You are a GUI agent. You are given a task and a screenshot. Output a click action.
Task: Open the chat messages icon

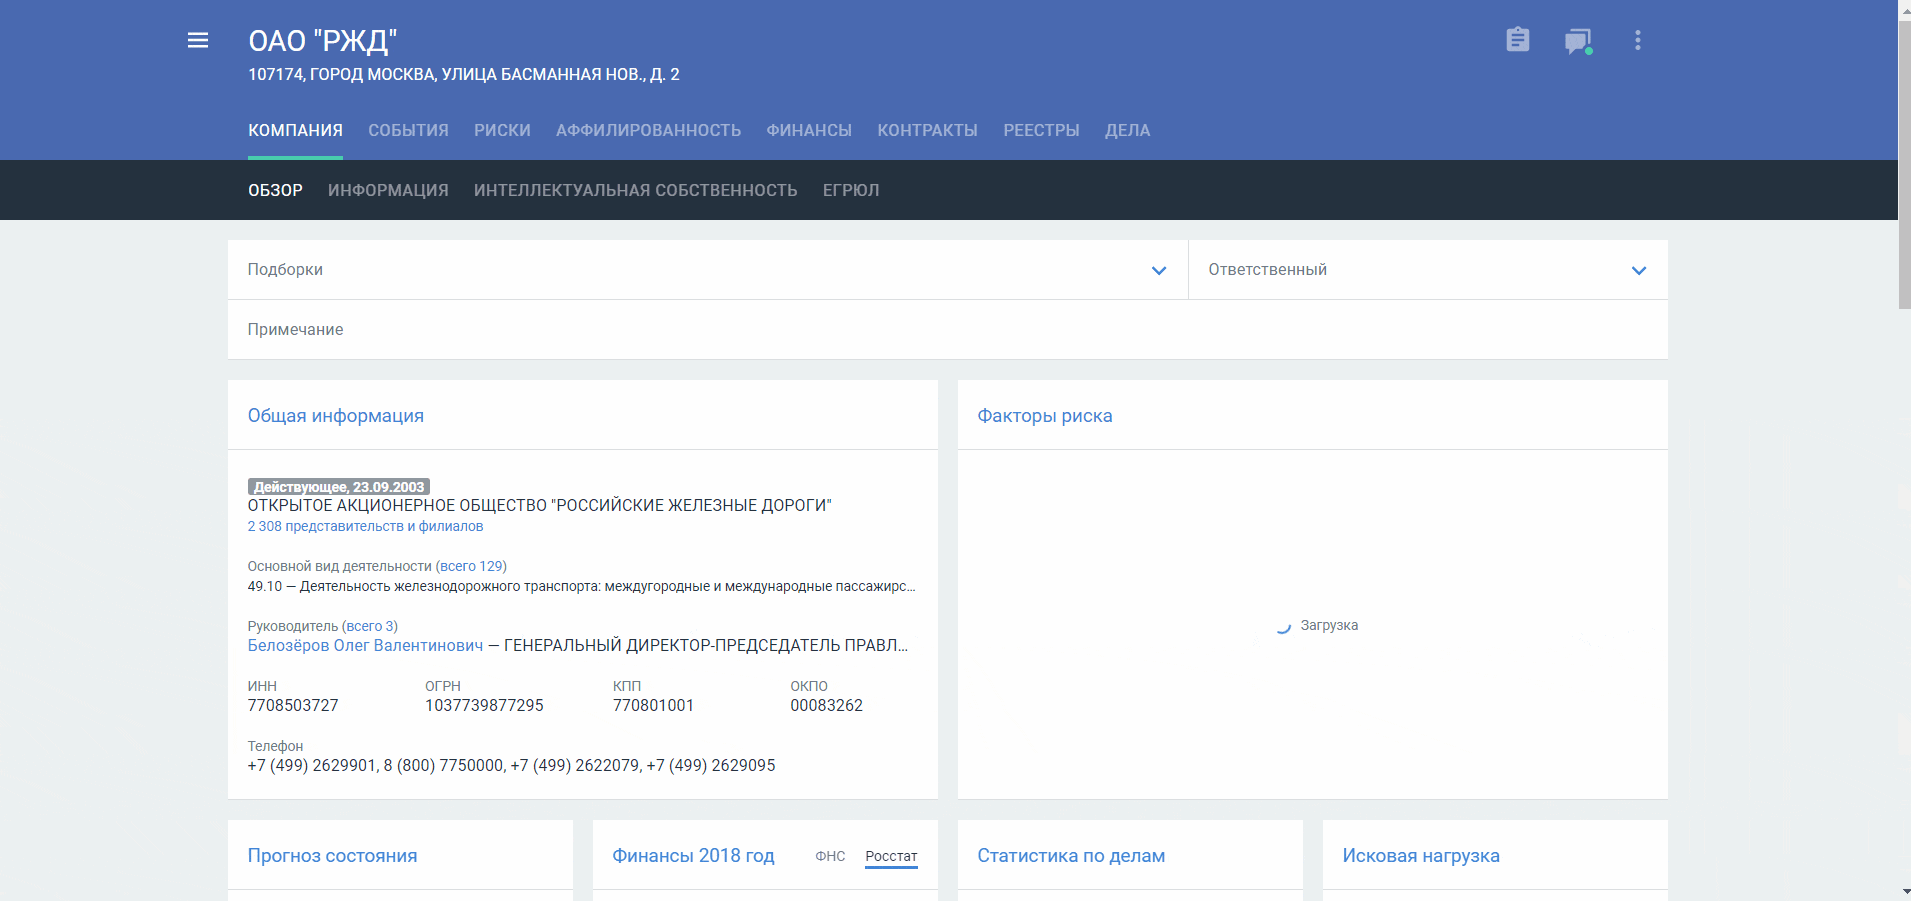tap(1578, 41)
